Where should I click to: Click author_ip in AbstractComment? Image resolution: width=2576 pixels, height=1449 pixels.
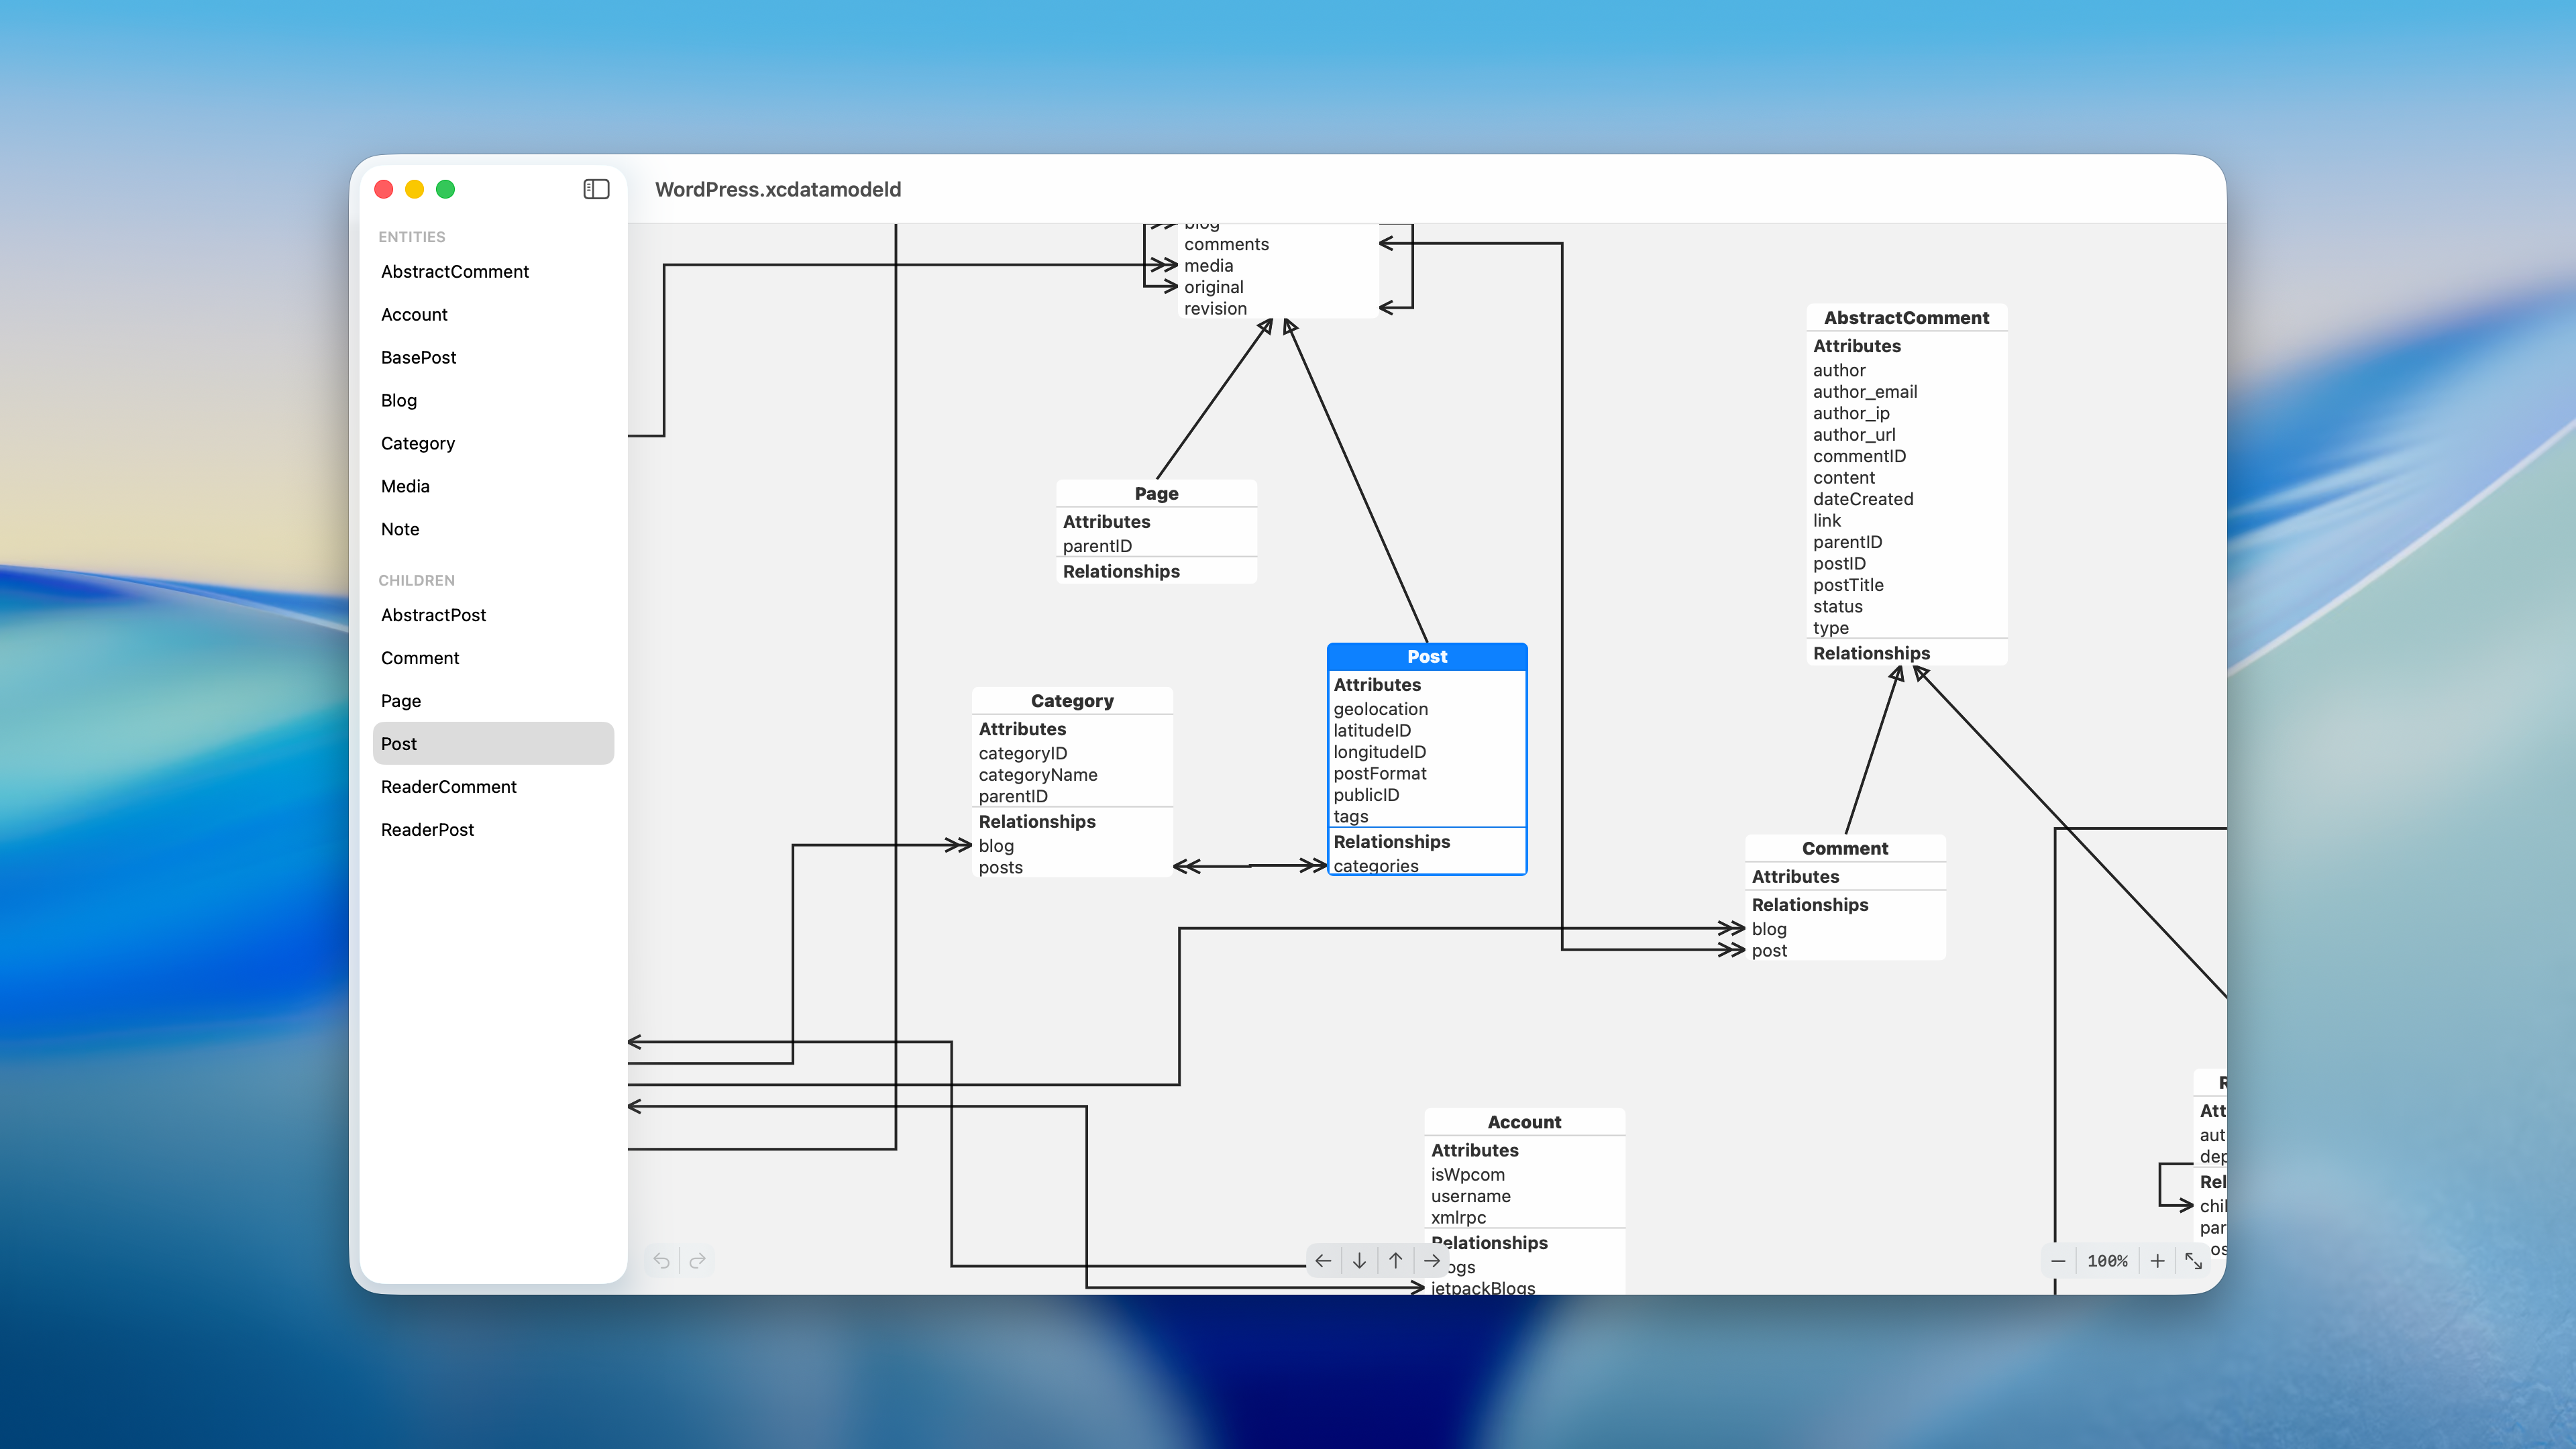click(1851, 413)
